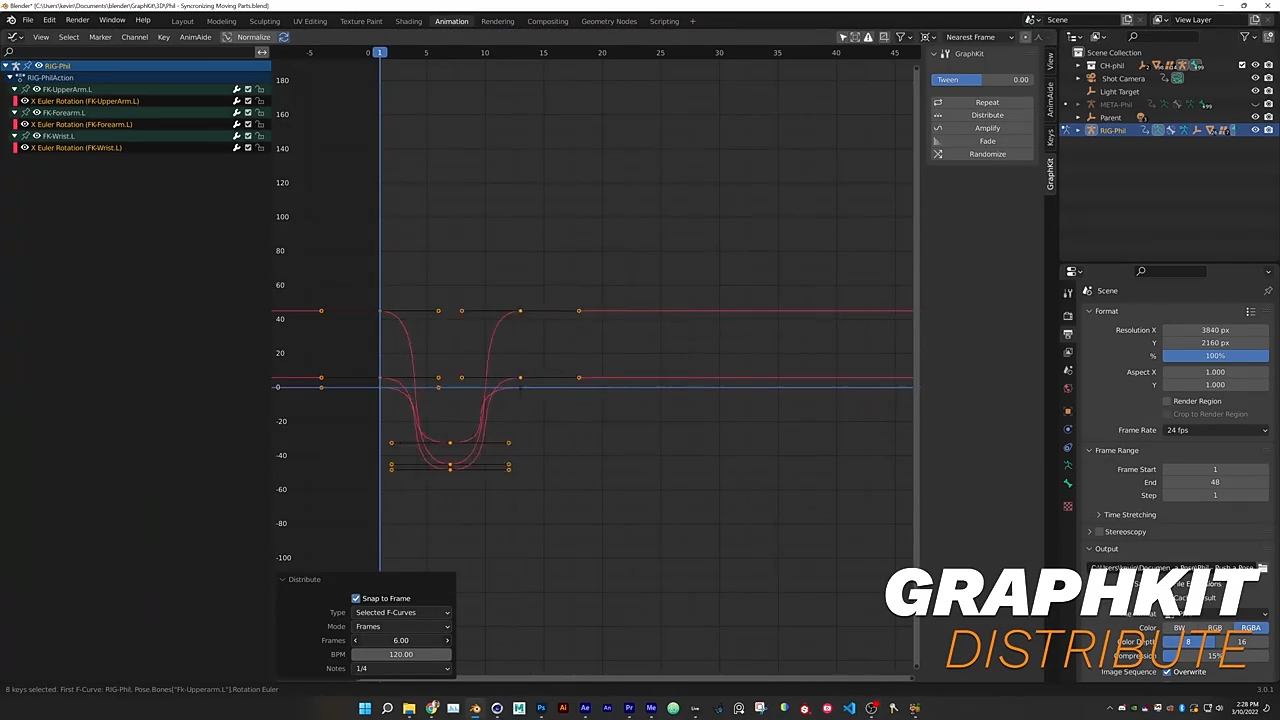This screenshot has width=1280, height=720.
Task: Click the new collection icon in Outliner
Action: (1267, 37)
